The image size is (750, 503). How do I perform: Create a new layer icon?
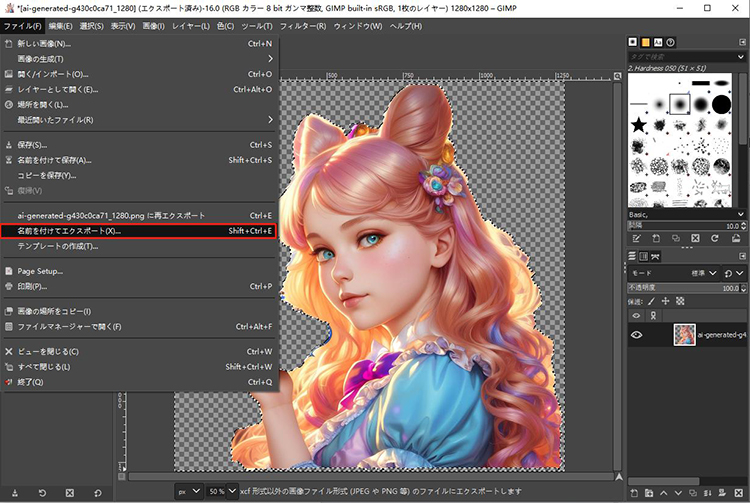636,493
